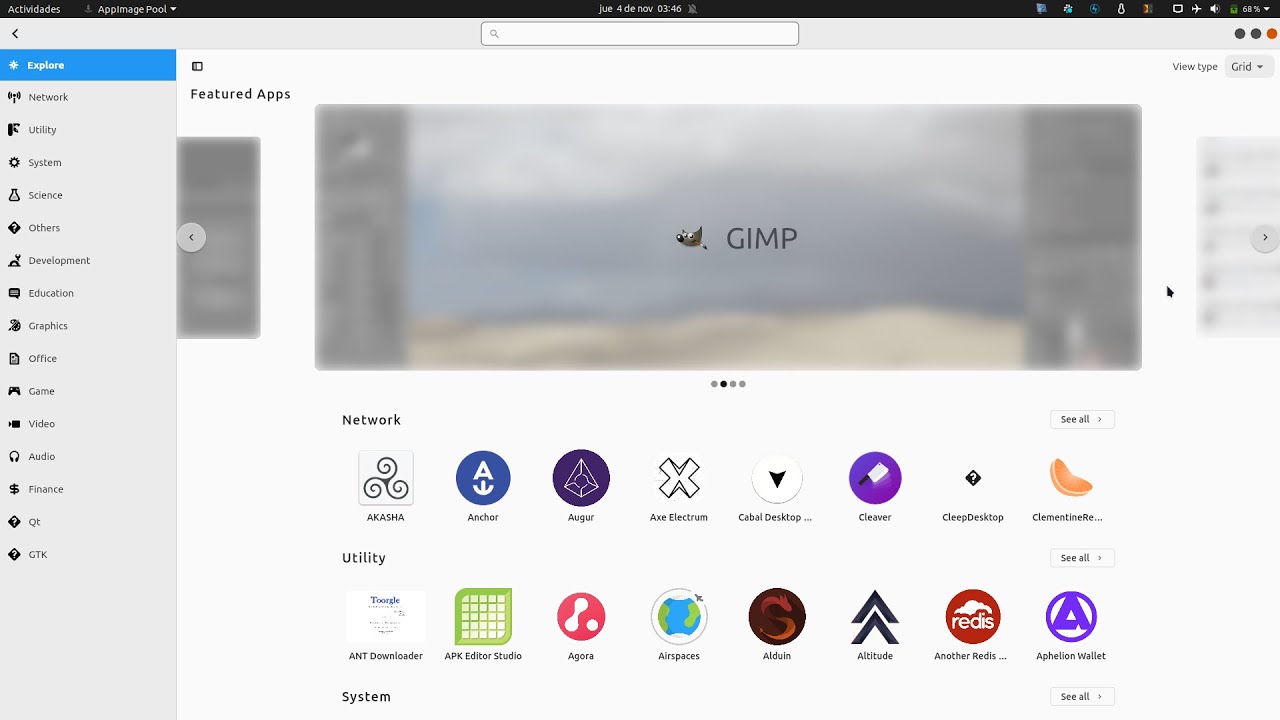1280x720 pixels.
Task: Open the View type Grid dropdown
Action: [x=1247, y=67]
